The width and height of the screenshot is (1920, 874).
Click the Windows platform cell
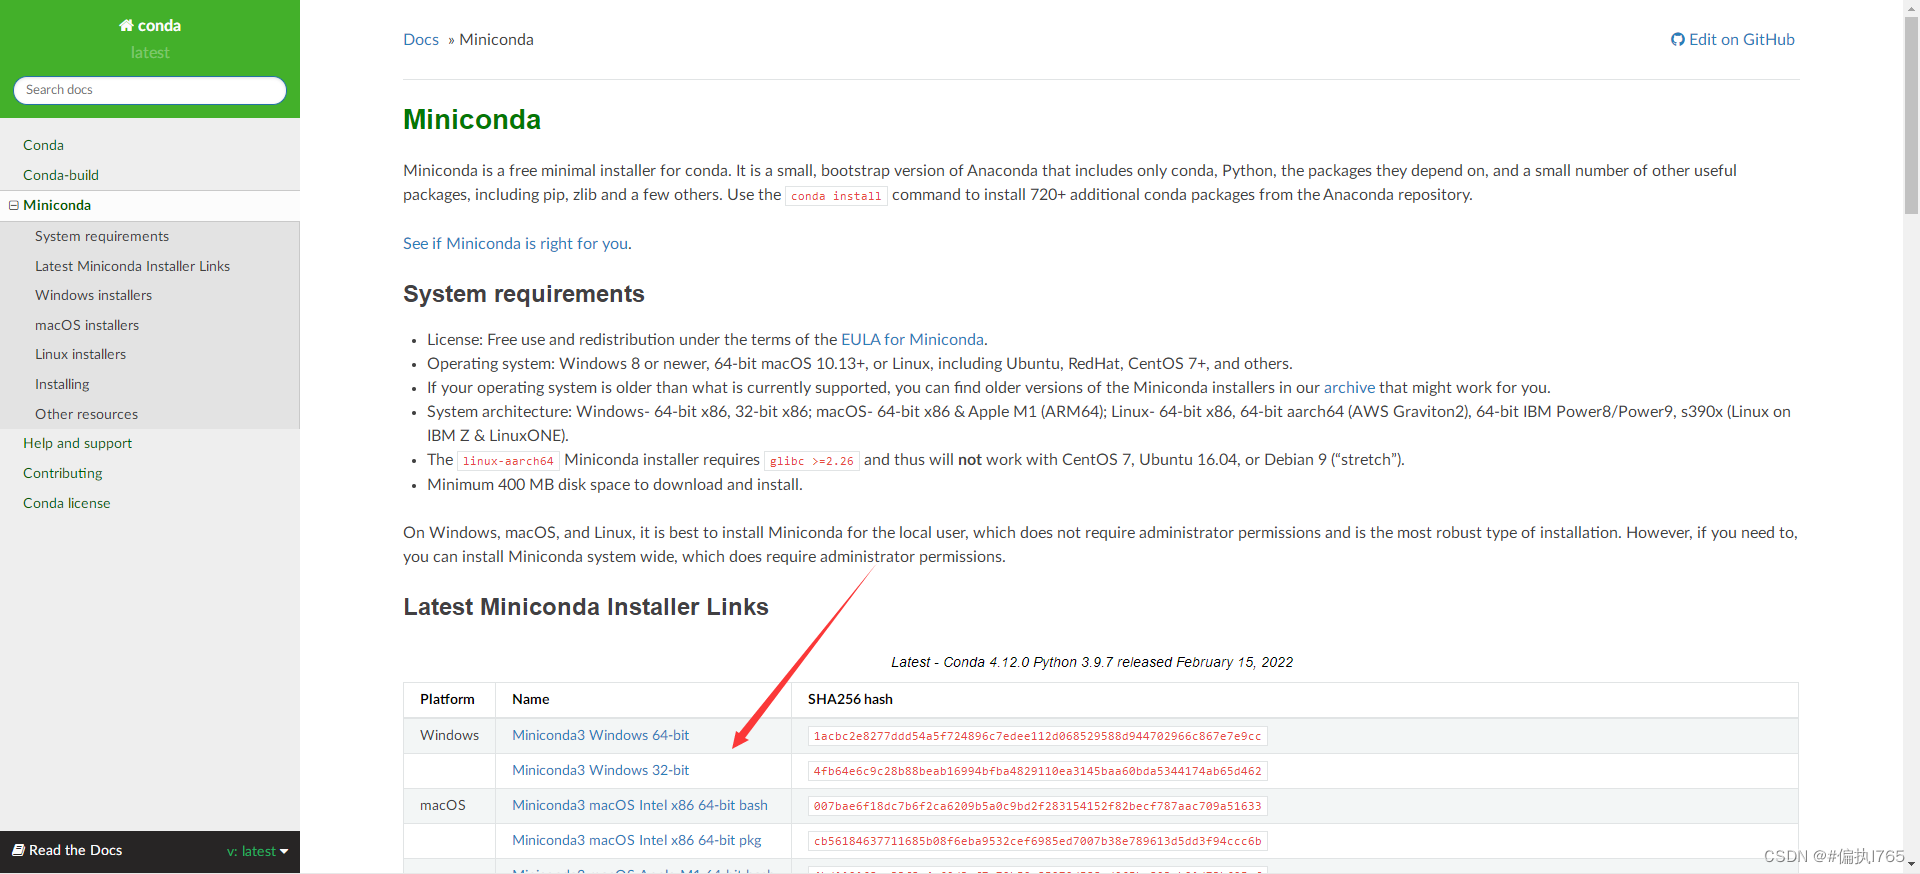[x=449, y=735]
